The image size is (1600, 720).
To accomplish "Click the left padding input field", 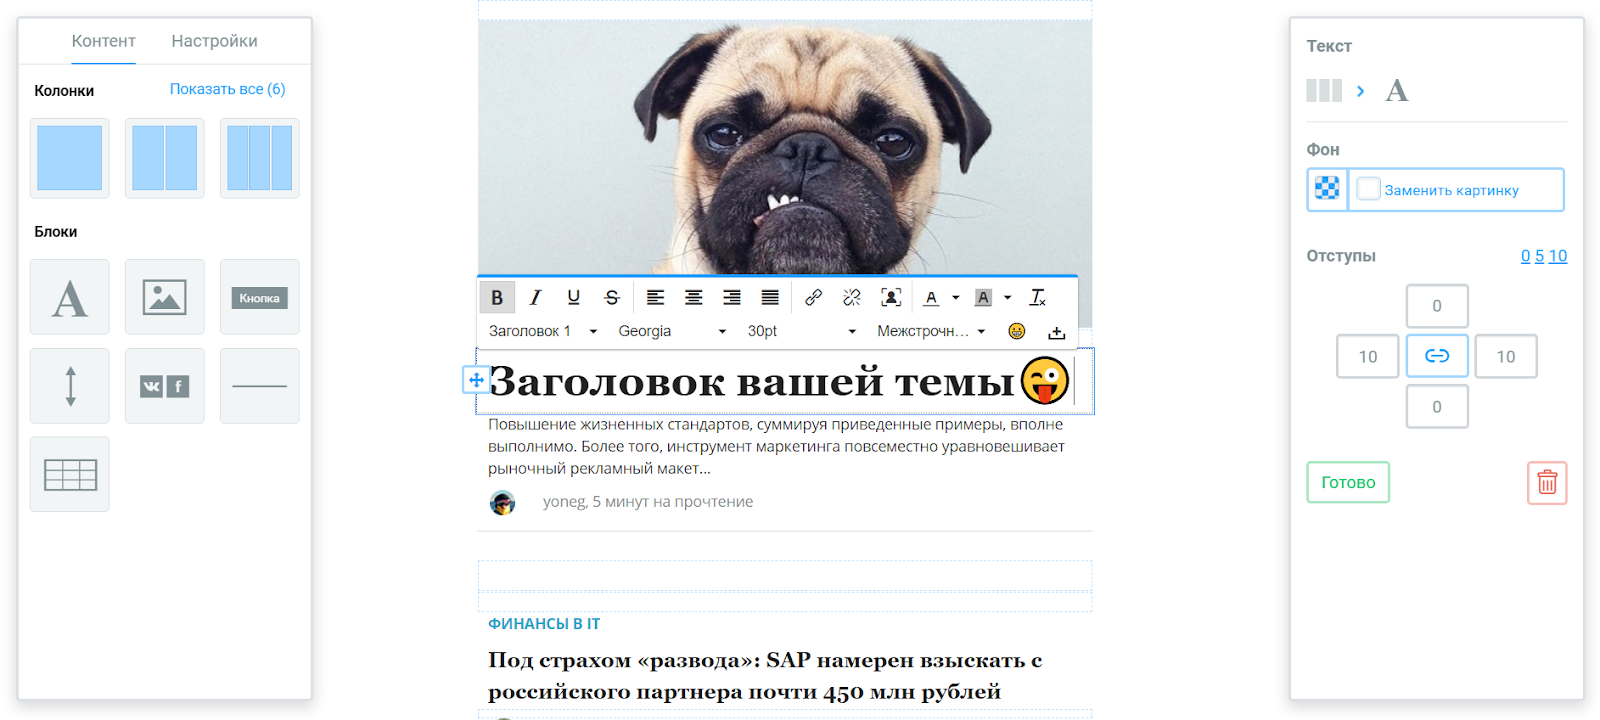I will click(1367, 356).
